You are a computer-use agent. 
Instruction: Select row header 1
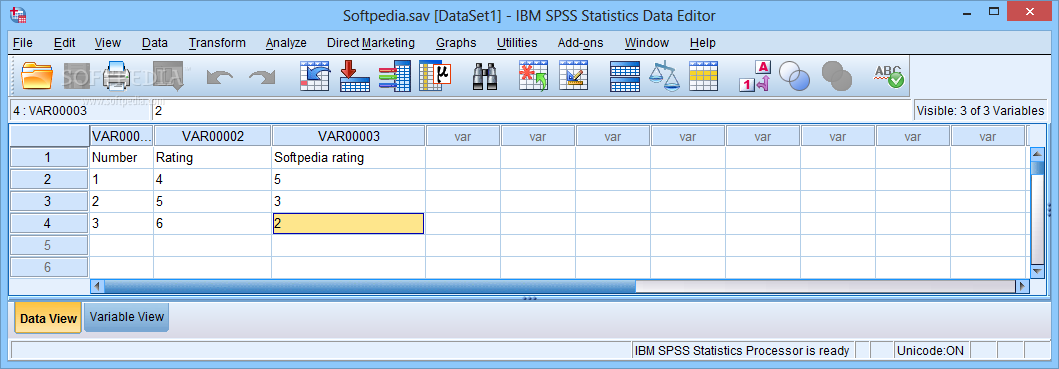coord(48,158)
